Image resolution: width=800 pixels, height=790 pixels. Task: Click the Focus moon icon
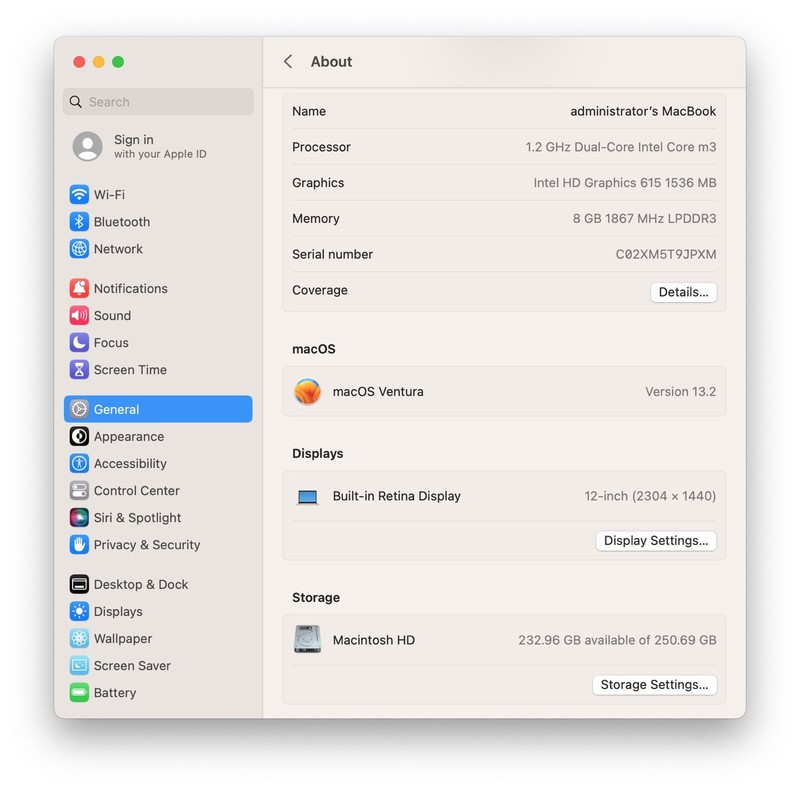[x=79, y=342]
